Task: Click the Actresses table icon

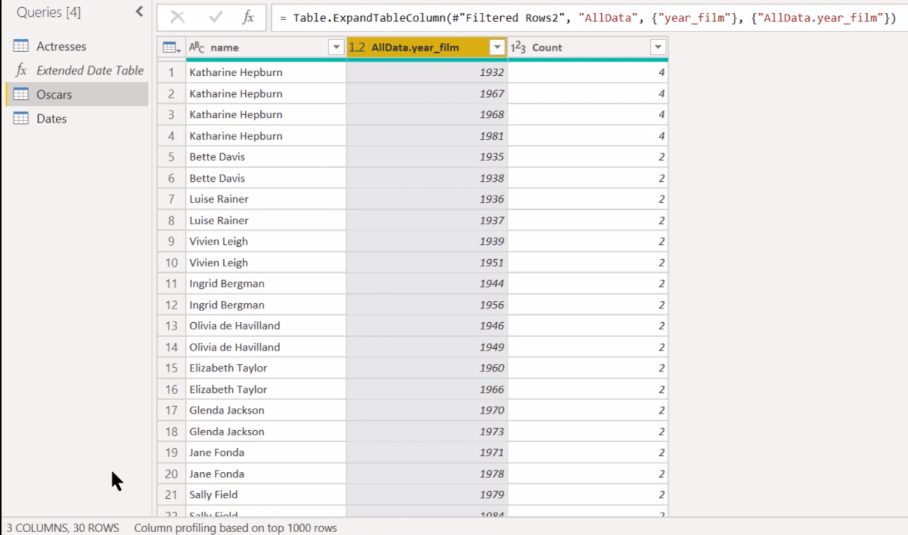Action: (x=21, y=46)
